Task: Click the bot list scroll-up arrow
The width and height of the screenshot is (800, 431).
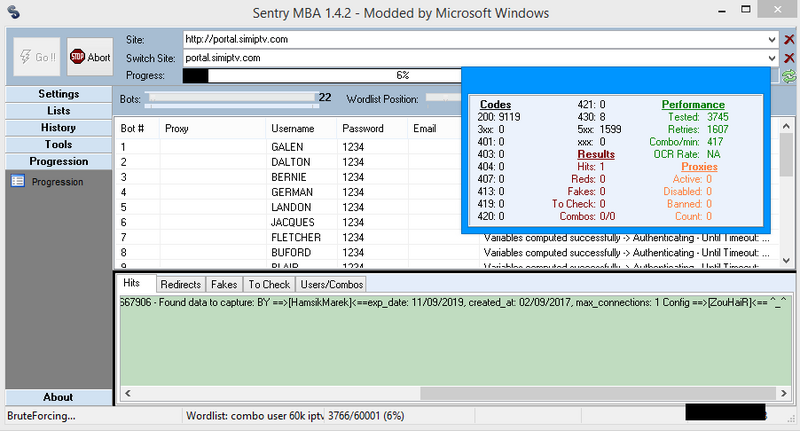Action: [786, 126]
